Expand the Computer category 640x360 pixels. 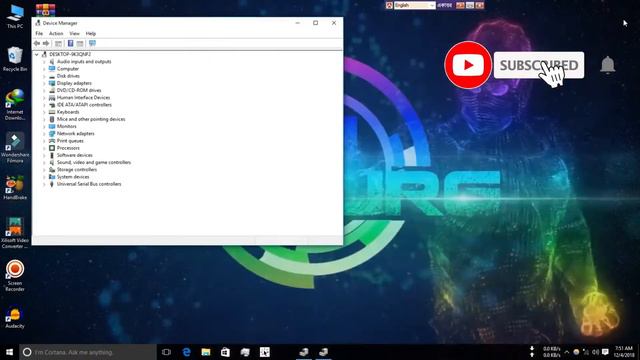tap(44, 69)
